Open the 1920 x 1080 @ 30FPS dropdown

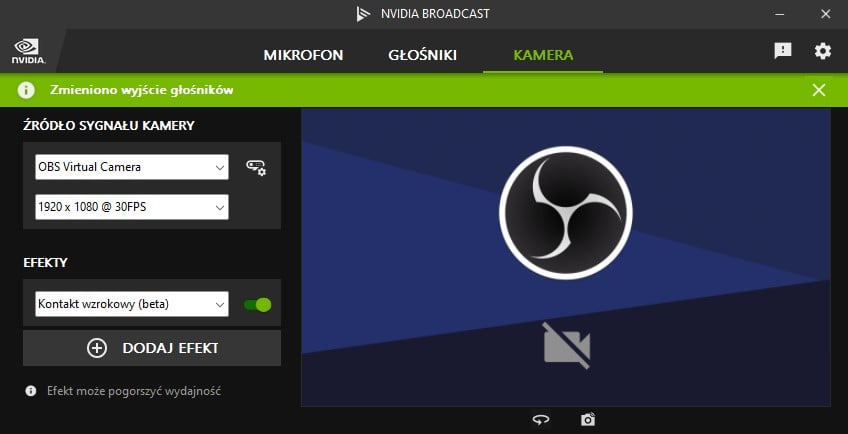(131, 207)
